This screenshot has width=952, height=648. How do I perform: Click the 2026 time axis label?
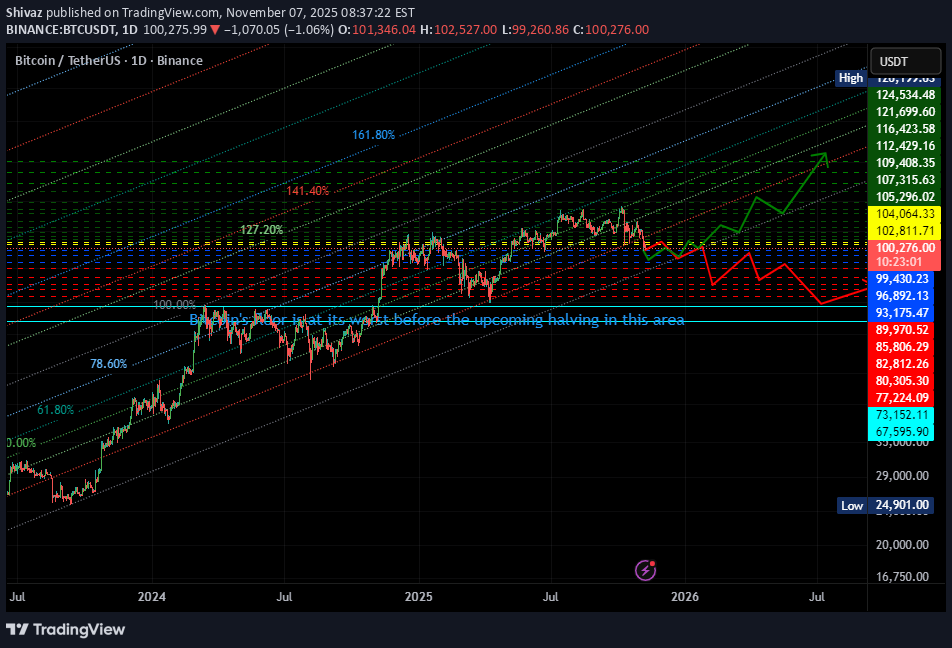(x=685, y=596)
